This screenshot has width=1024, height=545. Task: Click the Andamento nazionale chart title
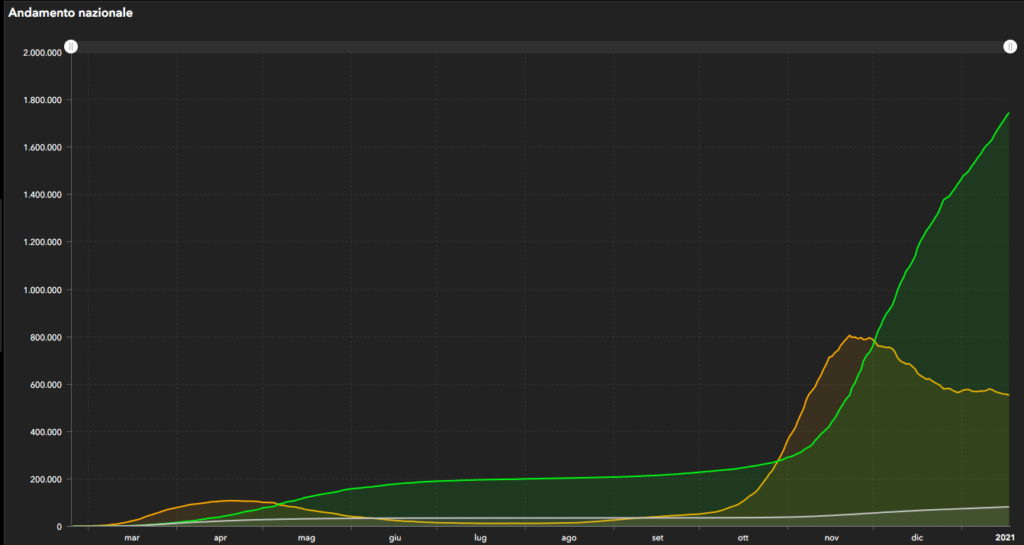(x=71, y=14)
